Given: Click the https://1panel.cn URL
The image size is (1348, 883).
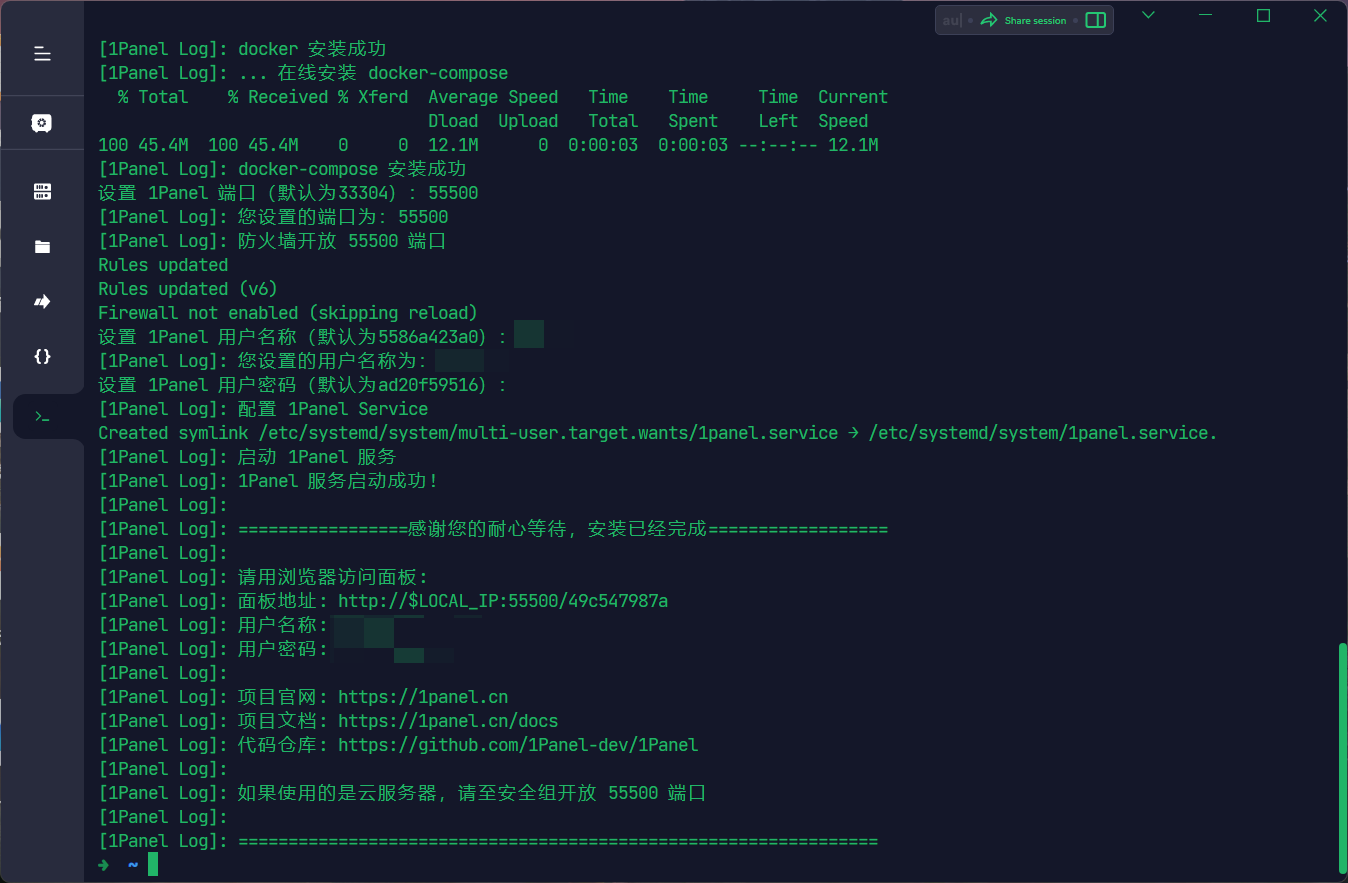Looking at the screenshot, I should (423, 697).
